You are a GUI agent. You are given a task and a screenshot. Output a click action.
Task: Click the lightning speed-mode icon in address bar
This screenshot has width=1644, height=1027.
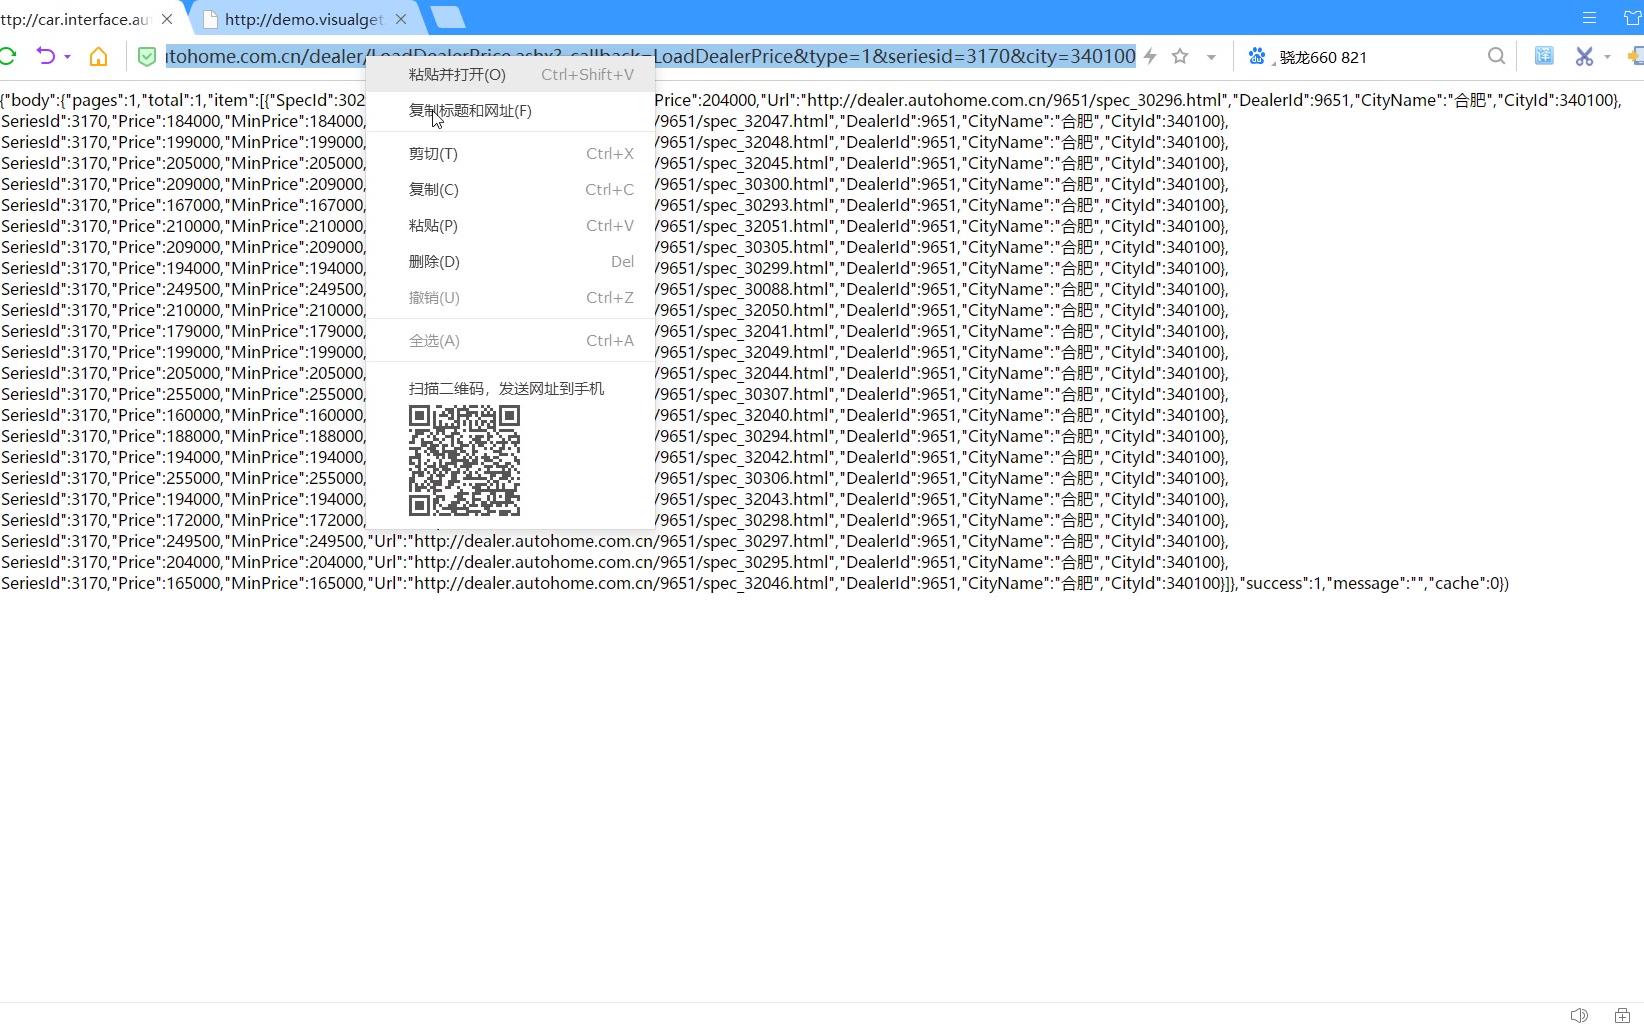pyautogui.click(x=1150, y=57)
